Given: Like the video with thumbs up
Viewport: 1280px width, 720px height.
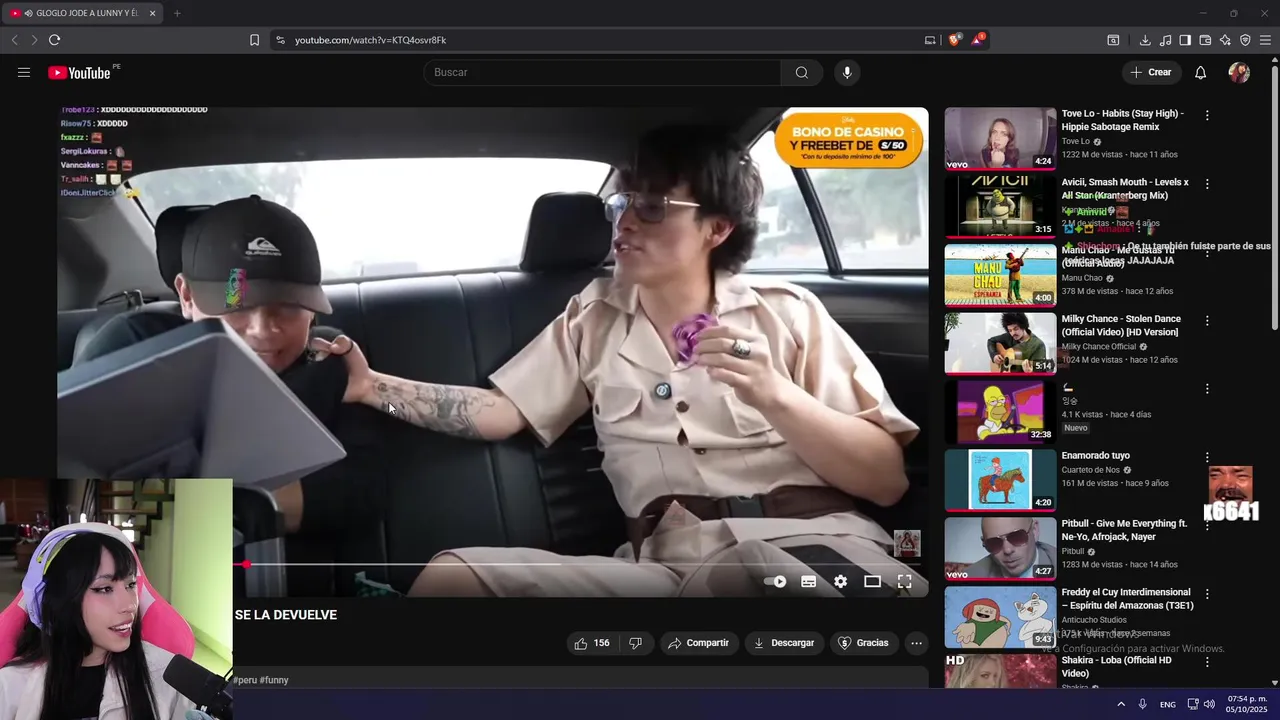Looking at the screenshot, I should pos(591,643).
